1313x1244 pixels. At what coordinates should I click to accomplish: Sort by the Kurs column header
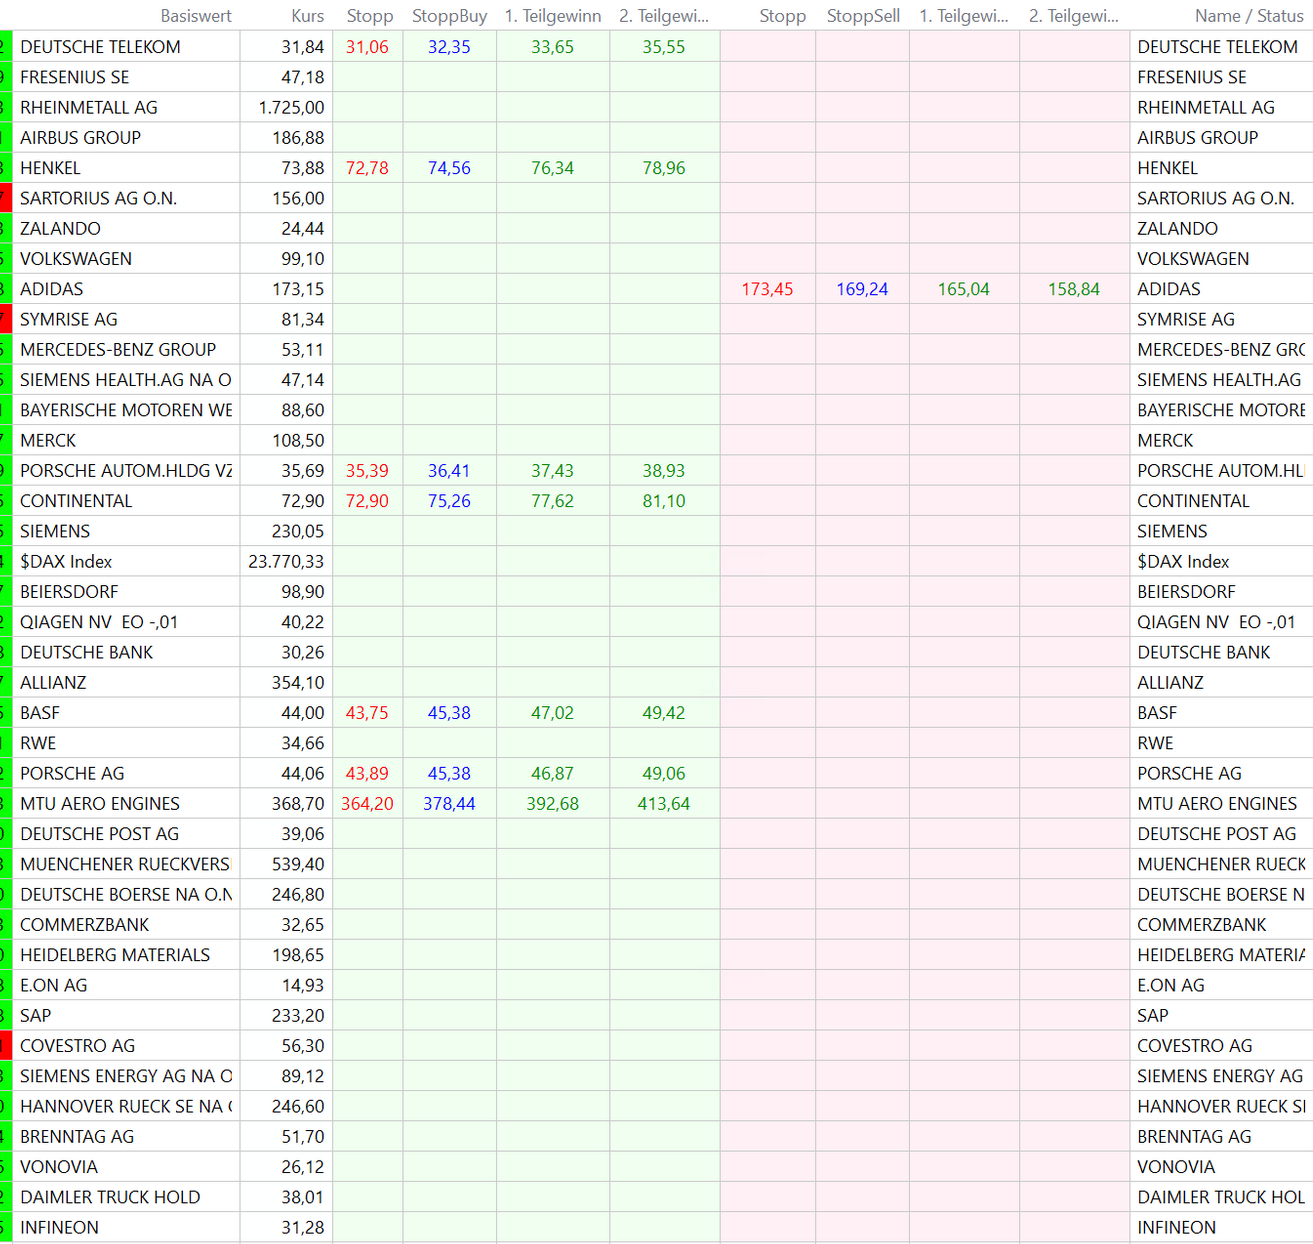point(307,16)
